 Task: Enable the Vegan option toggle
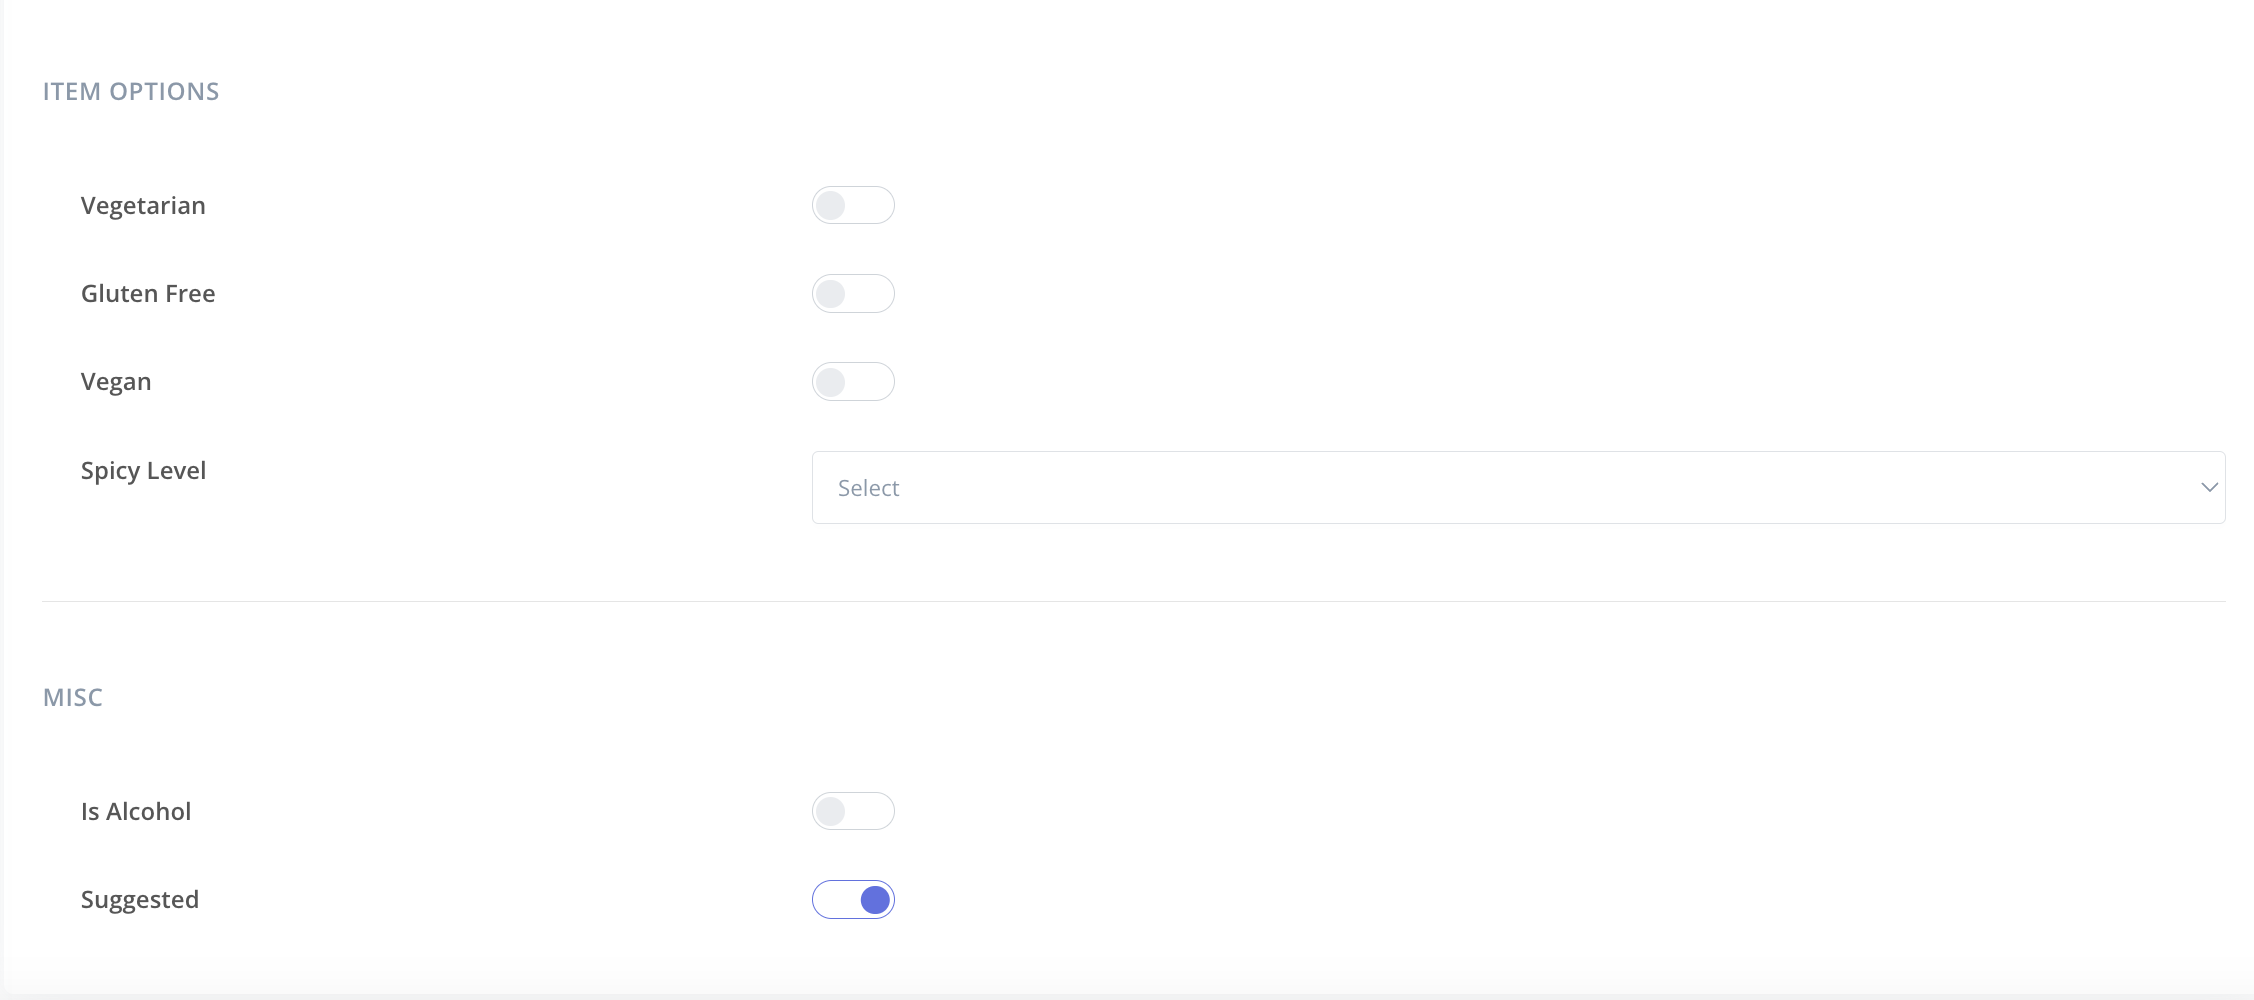(x=853, y=381)
